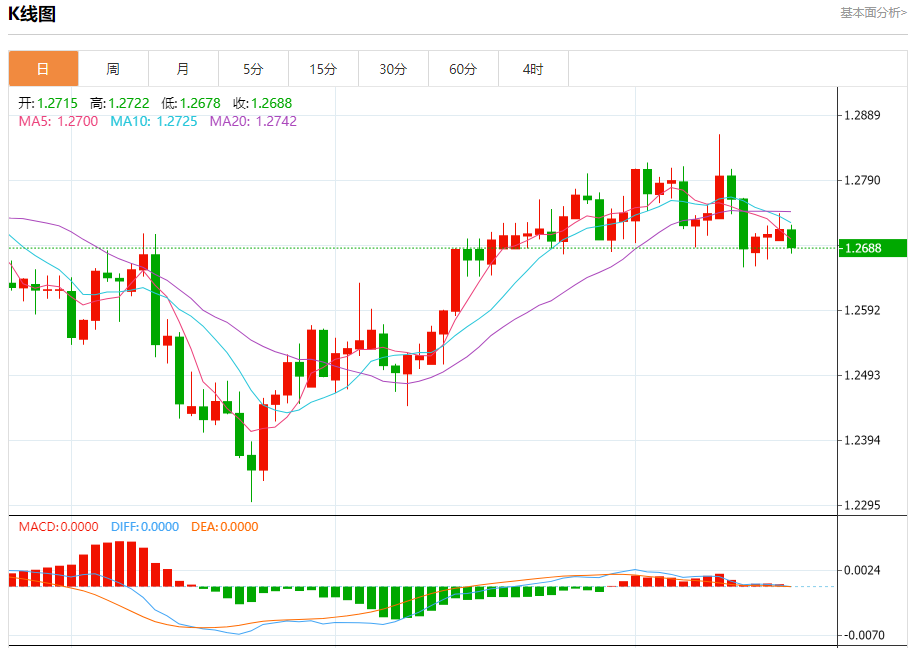
Task: Click the MA5: 1.2700 label
Action: (x=58, y=121)
